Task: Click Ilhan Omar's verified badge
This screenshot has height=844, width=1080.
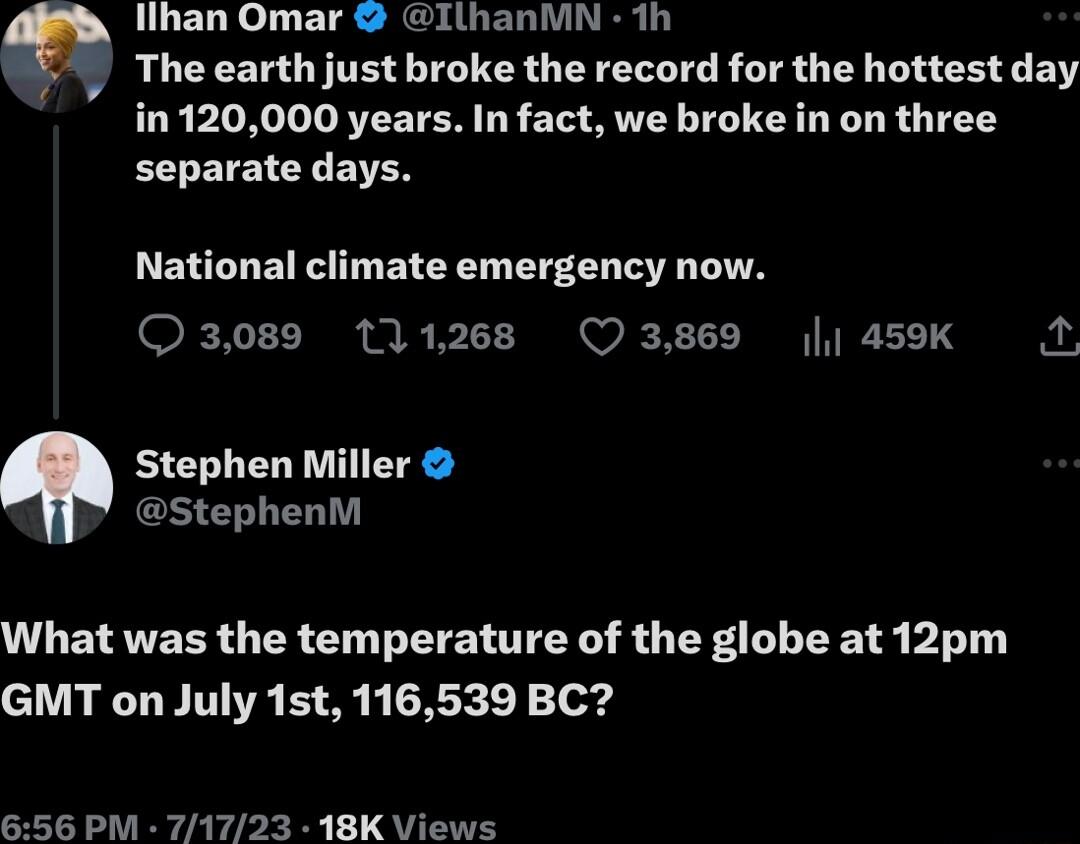Action: tap(370, 17)
